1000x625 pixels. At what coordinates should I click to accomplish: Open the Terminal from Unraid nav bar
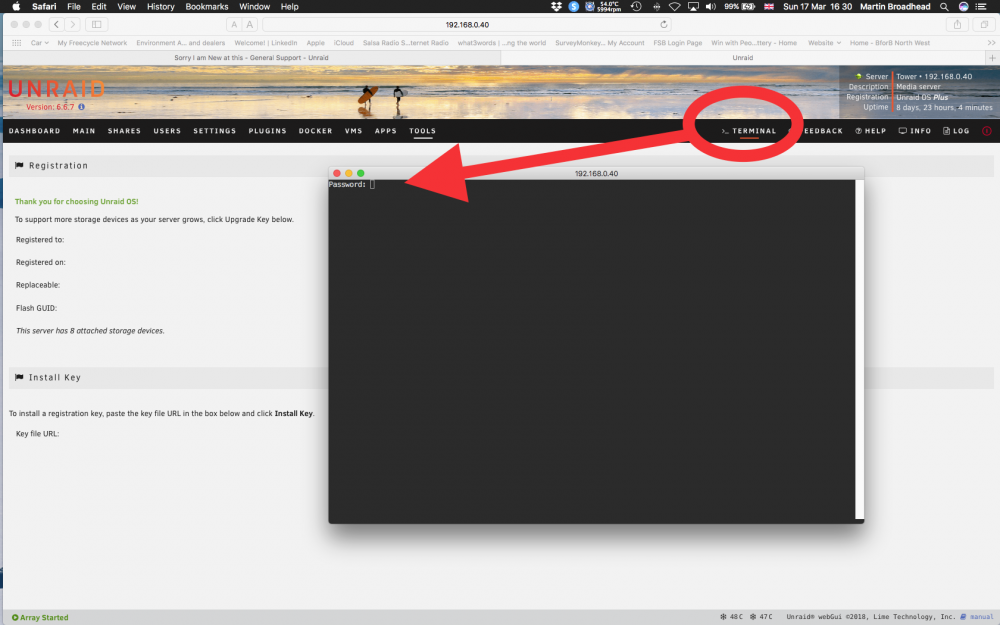click(x=749, y=131)
